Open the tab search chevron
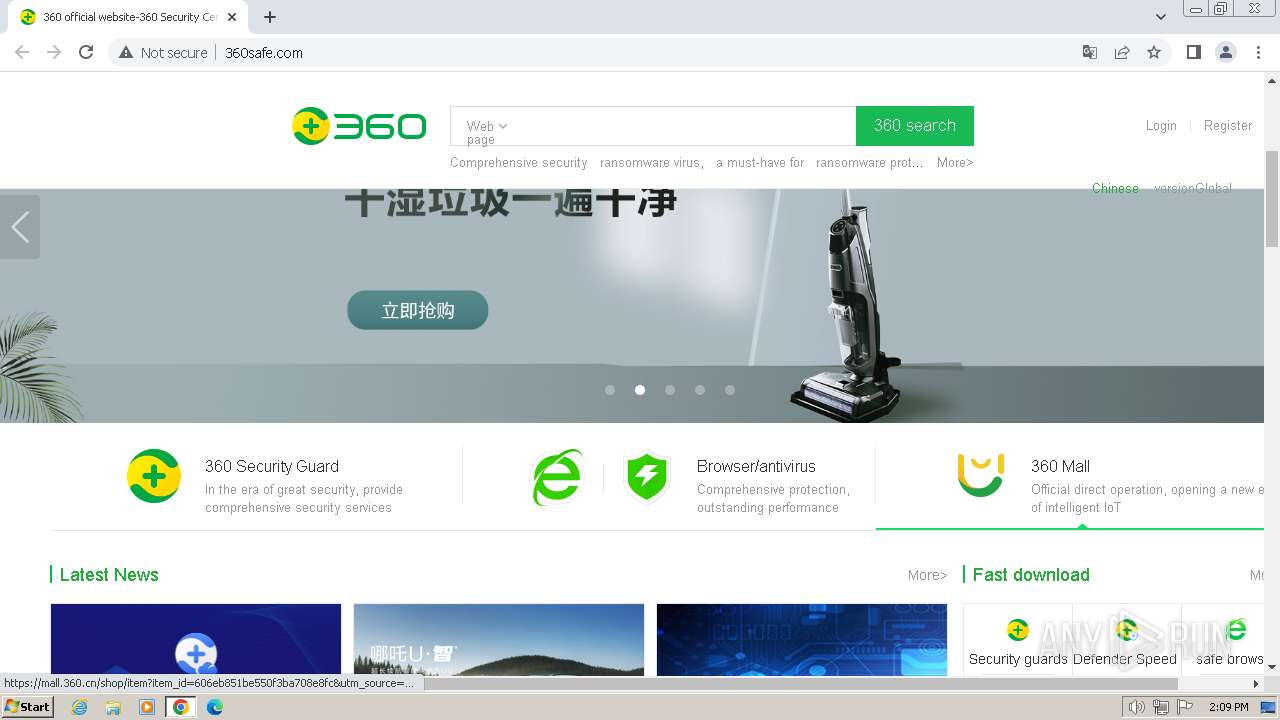This screenshot has width=1280, height=720. coord(1161,17)
